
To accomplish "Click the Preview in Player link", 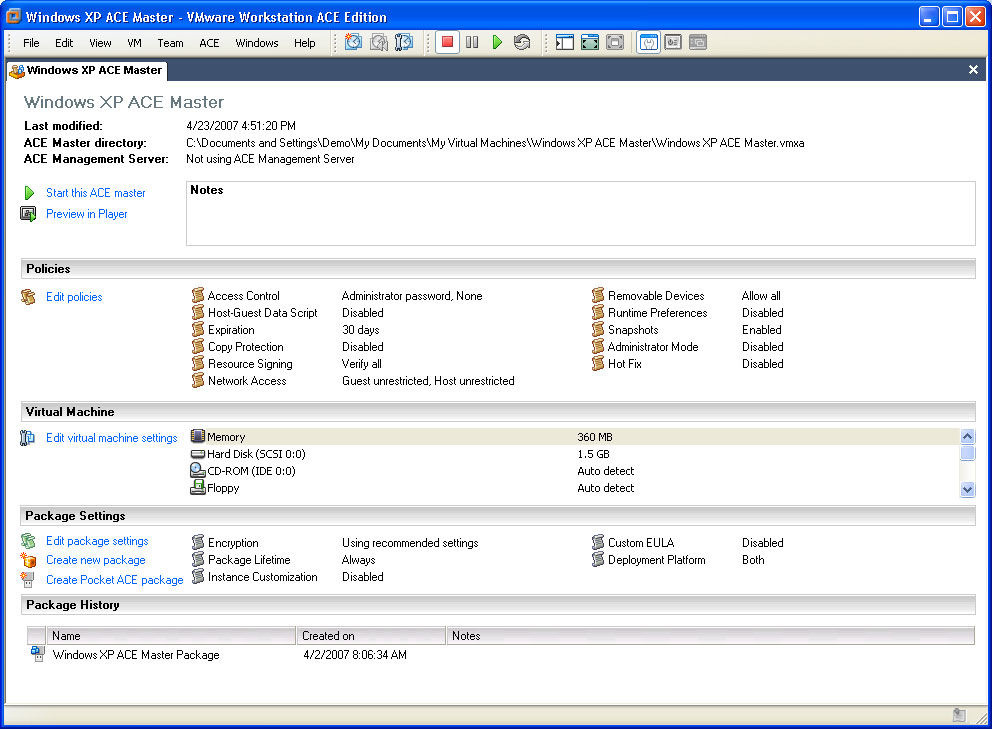I will tap(86, 214).
